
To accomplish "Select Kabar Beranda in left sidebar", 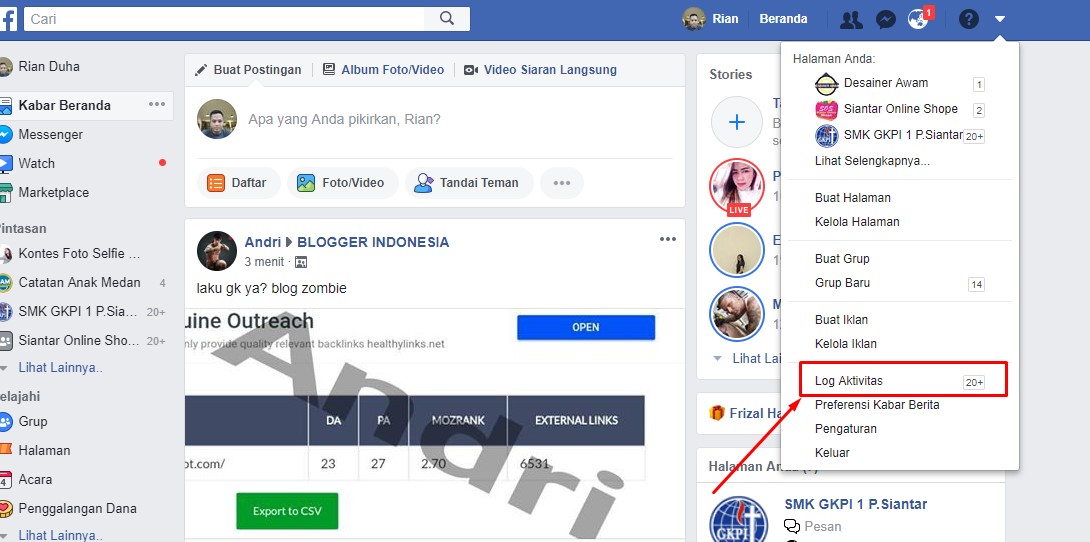I will coord(65,106).
